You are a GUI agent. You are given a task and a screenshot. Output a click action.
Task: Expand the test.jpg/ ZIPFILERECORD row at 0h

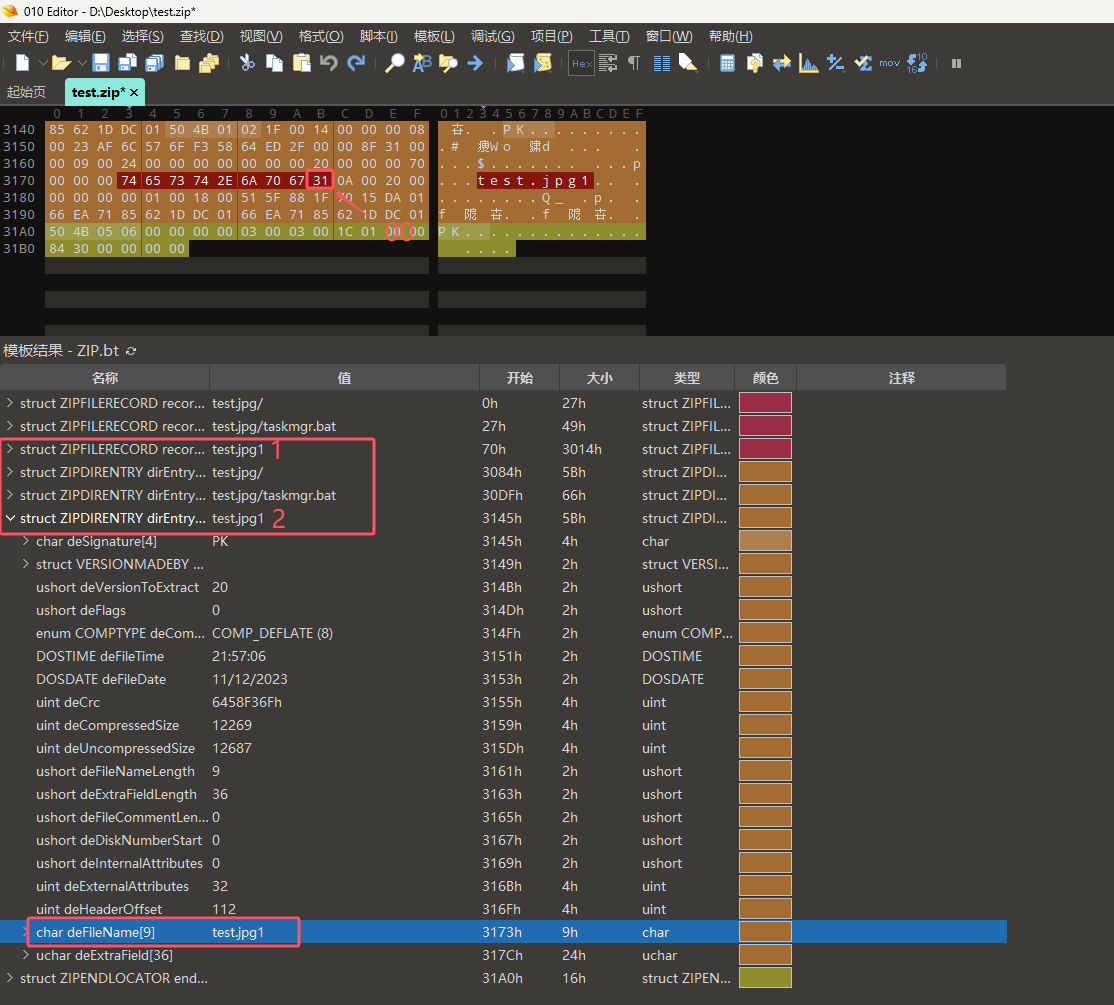[x=10, y=403]
